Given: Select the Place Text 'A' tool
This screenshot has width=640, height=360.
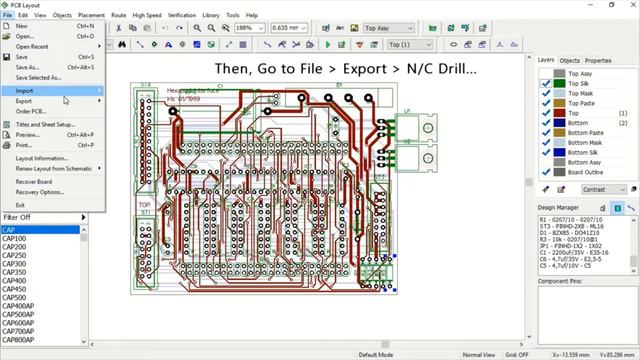Looking at the screenshot, I should point(168,44).
